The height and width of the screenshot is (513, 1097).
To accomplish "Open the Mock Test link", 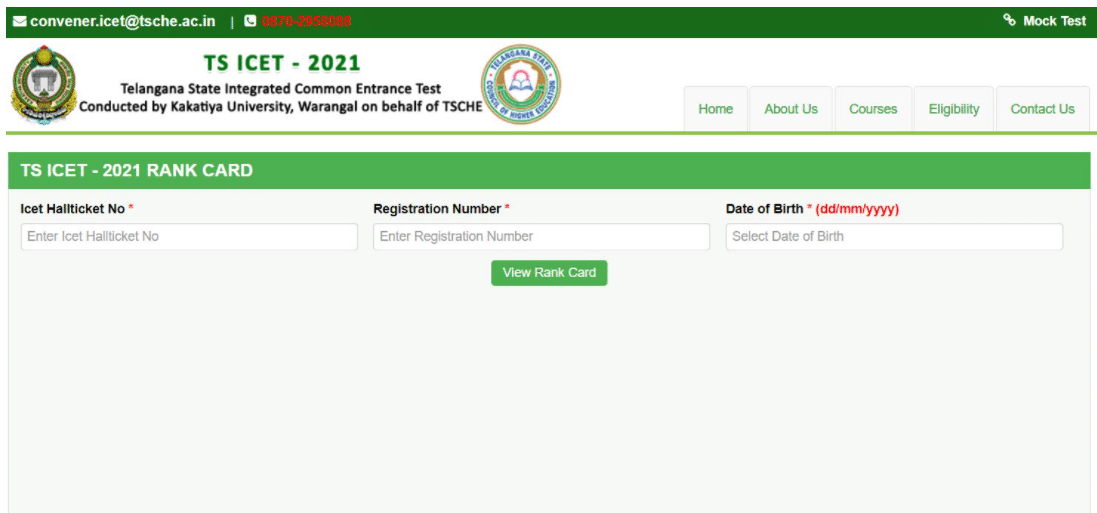I will pos(1054,21).
